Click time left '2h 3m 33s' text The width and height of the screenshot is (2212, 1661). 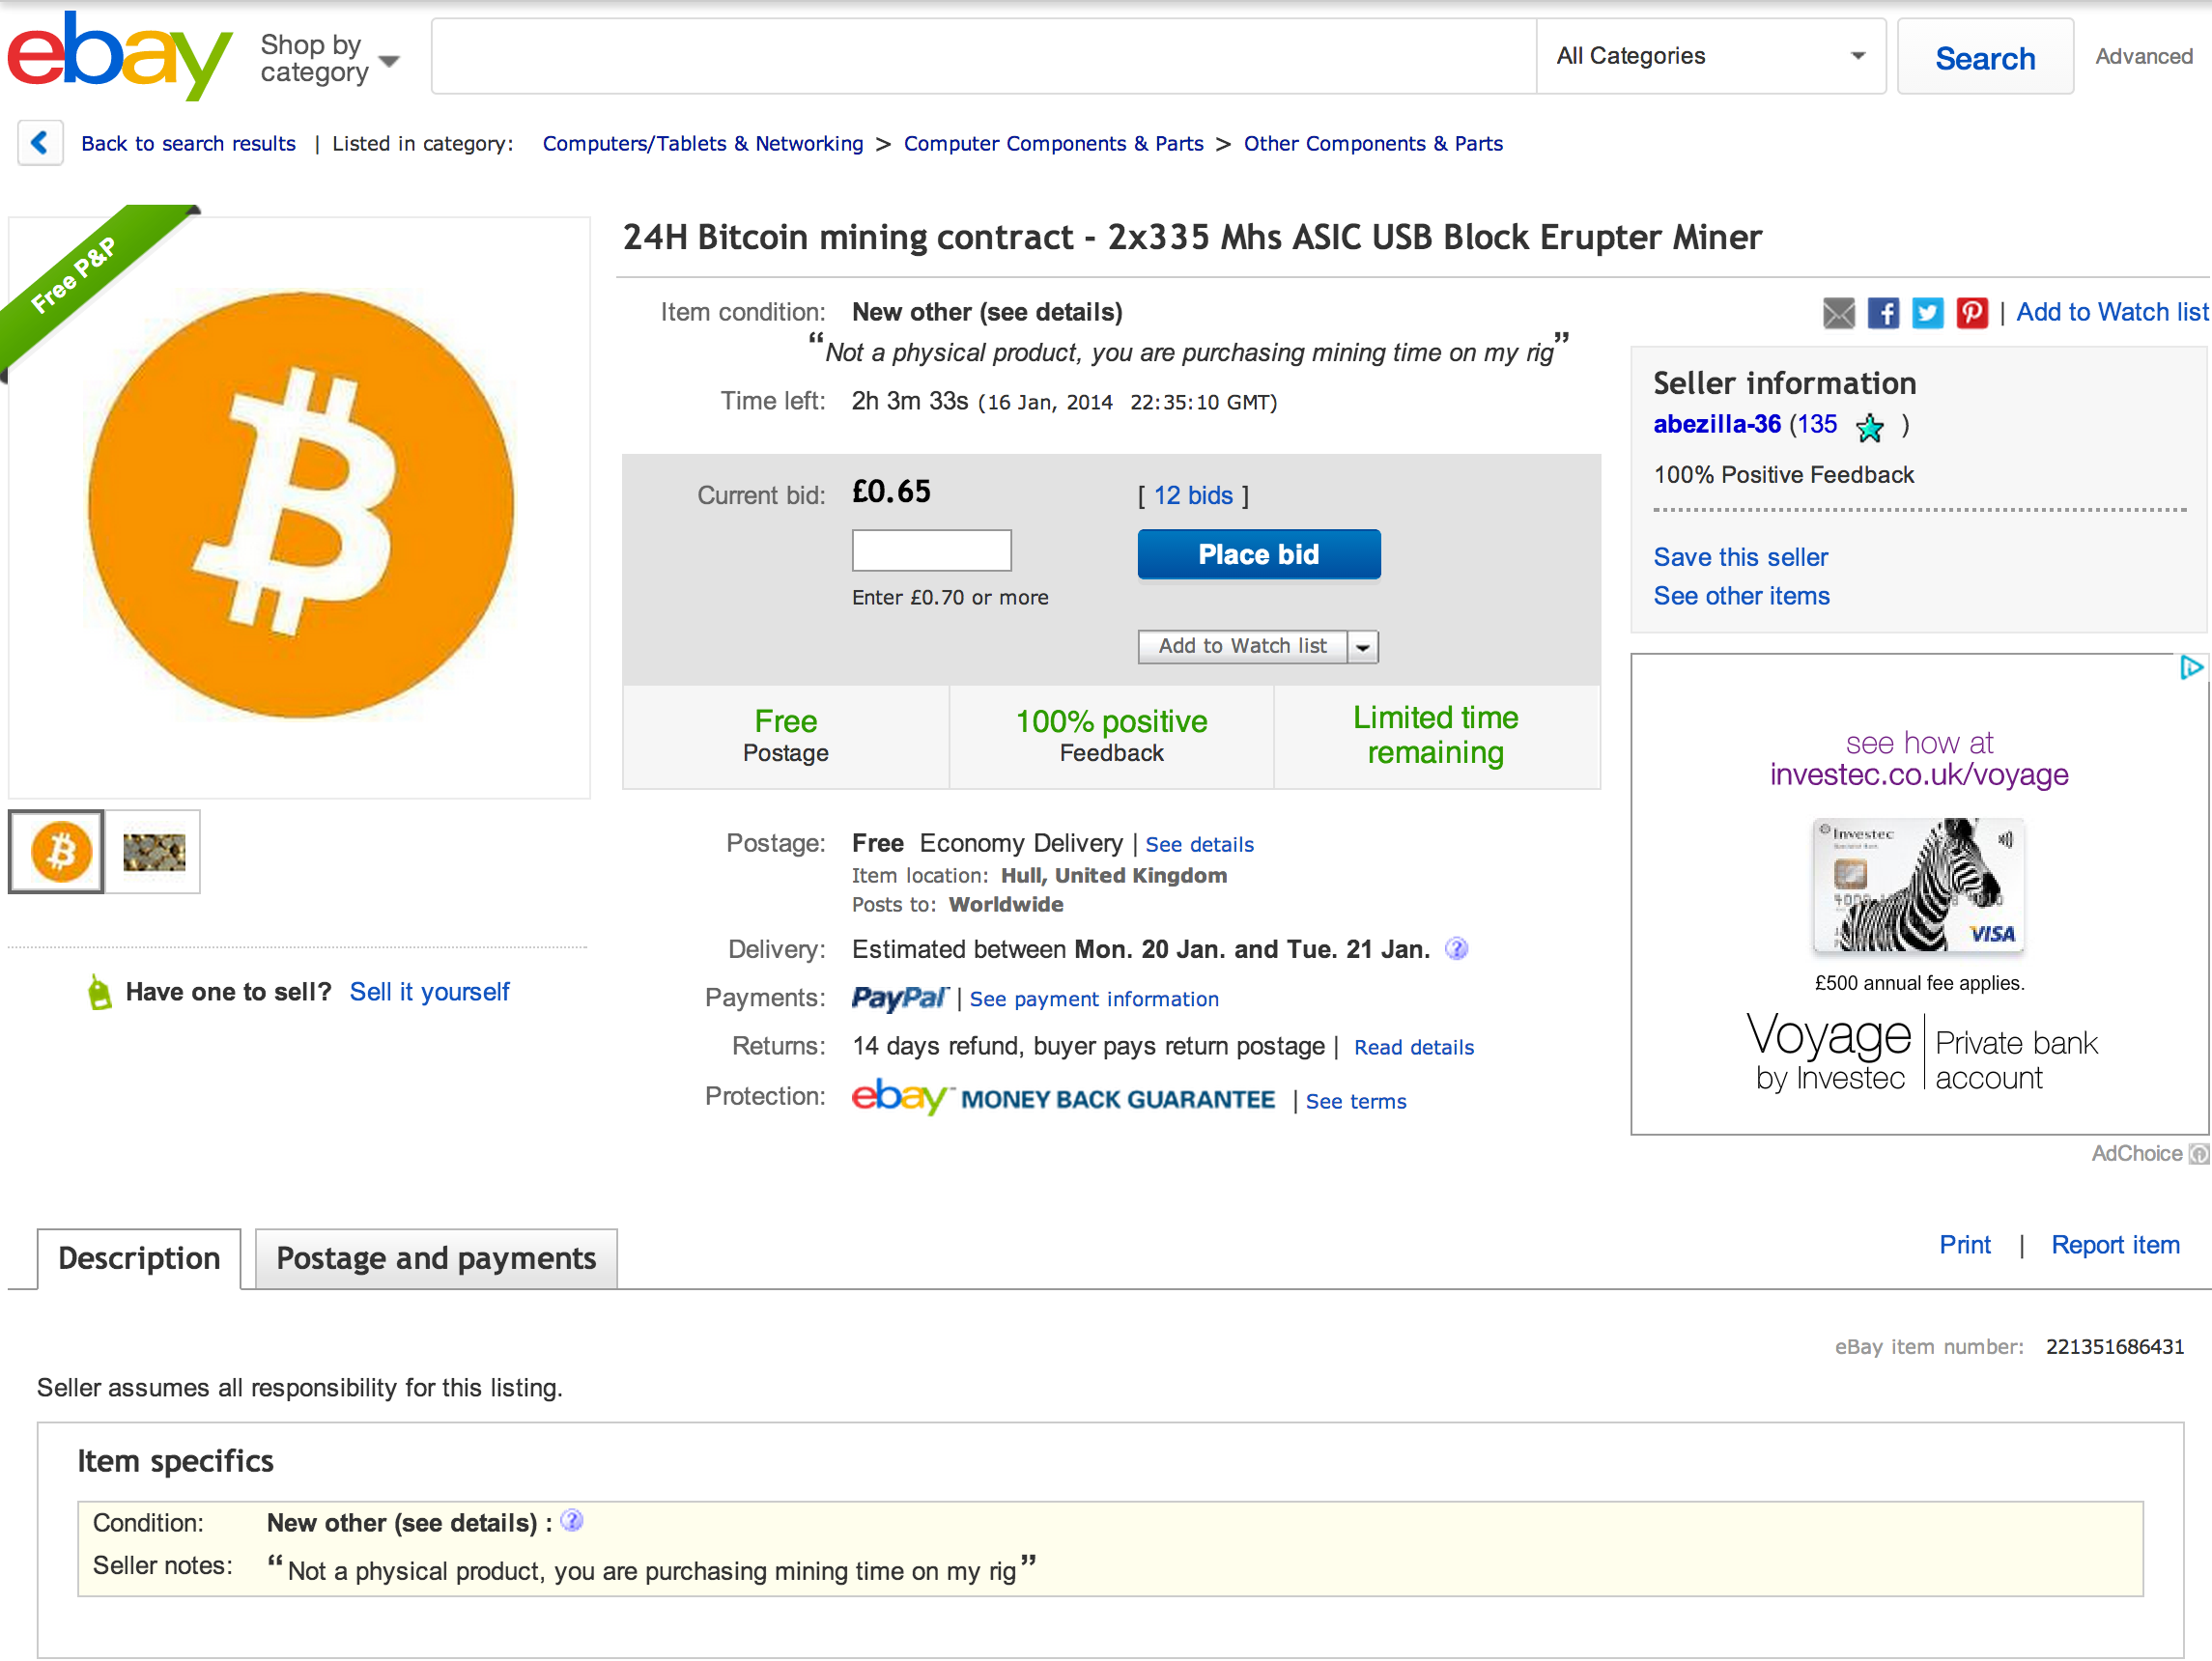tap(909, 401)
